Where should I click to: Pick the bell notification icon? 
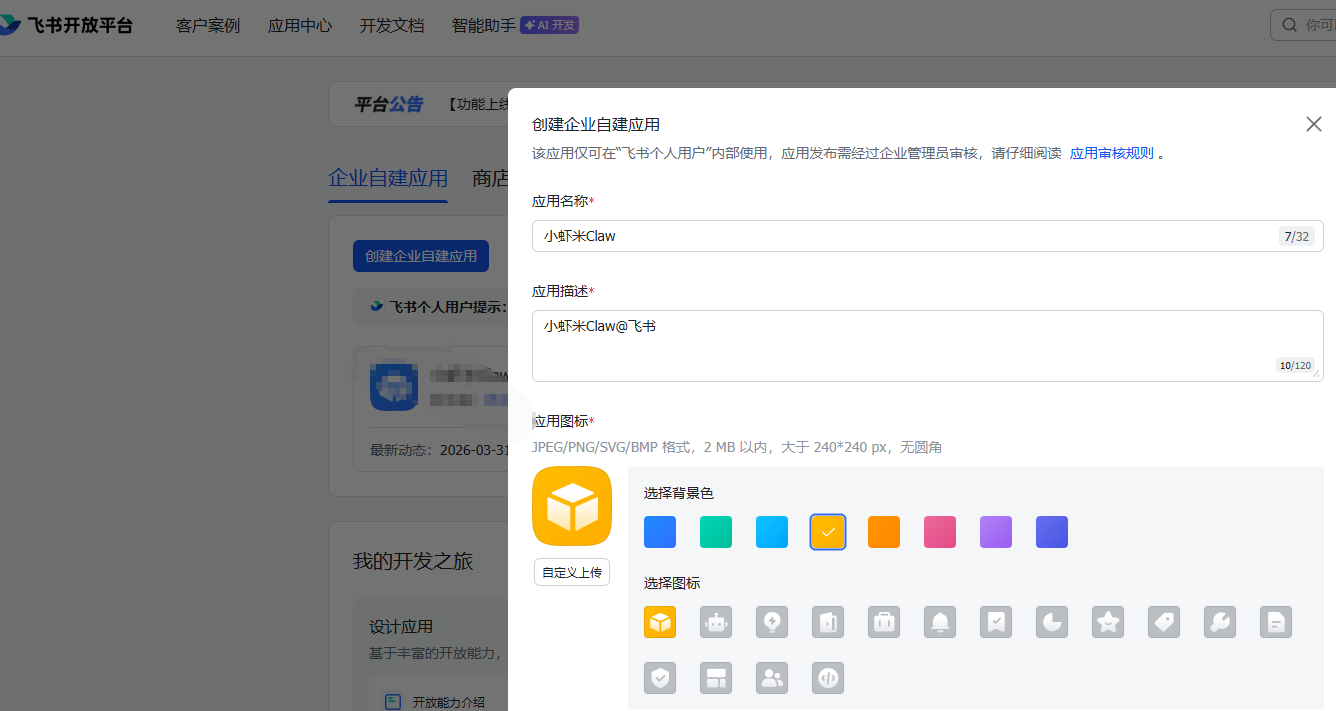(940, 622)
